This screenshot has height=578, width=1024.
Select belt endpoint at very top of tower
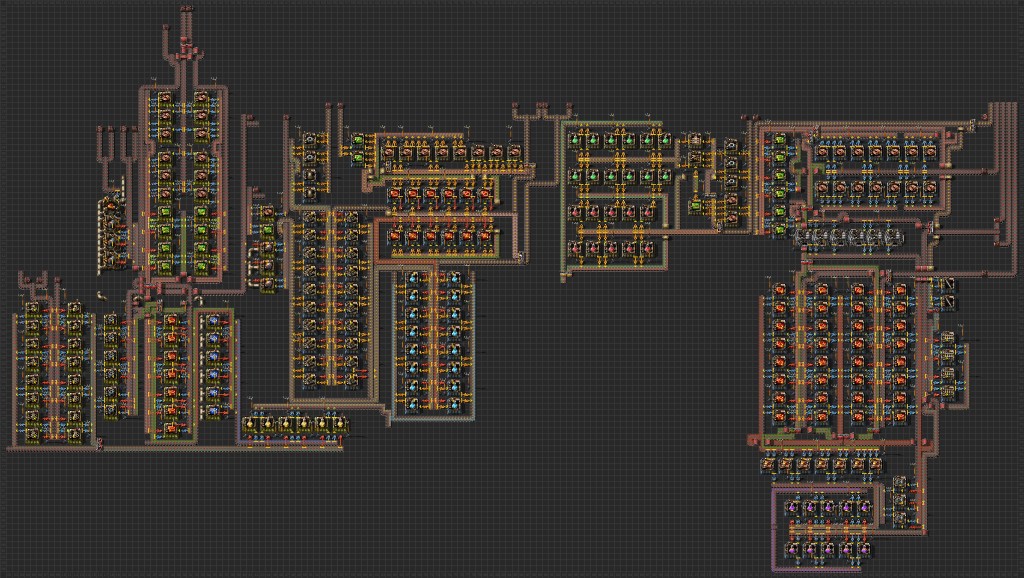[187, 8]
